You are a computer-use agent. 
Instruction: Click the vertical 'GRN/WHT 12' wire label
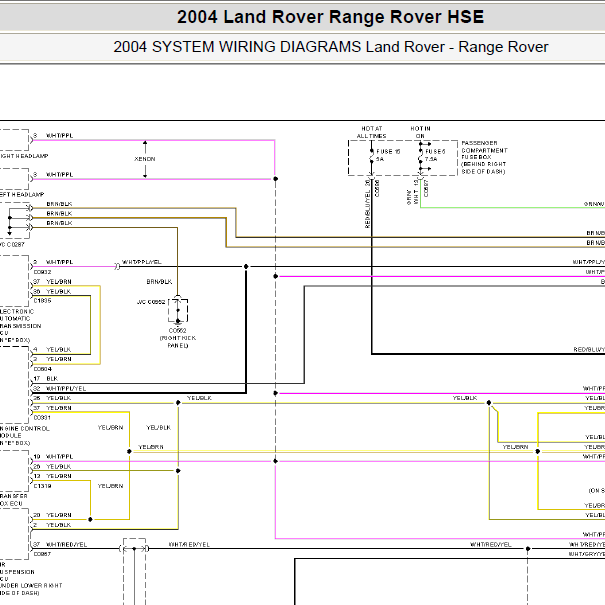click(412, 192)
